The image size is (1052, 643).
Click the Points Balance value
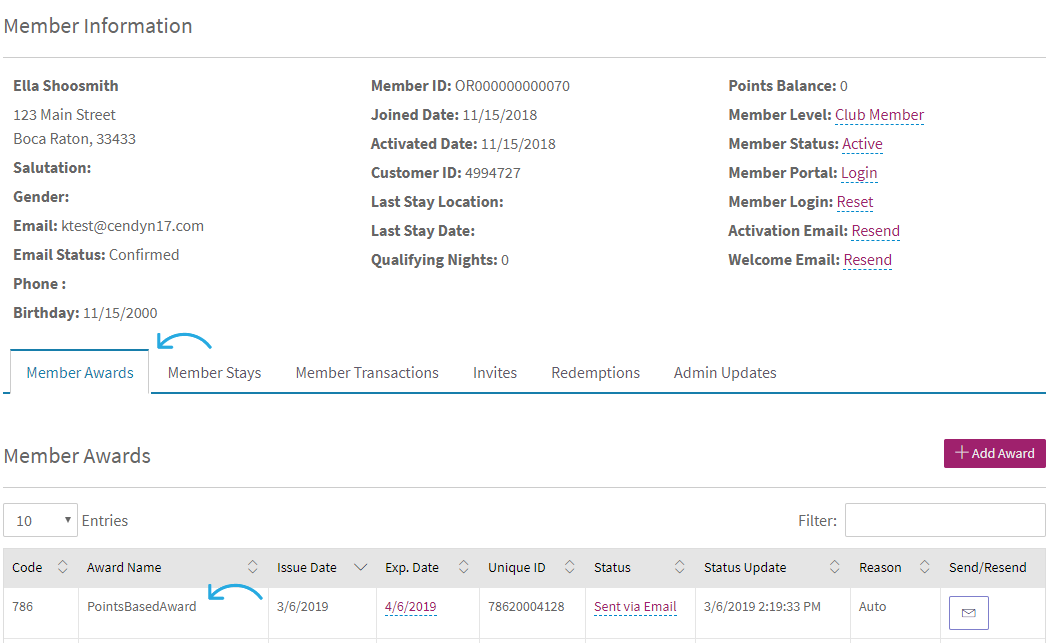point(843,86)
